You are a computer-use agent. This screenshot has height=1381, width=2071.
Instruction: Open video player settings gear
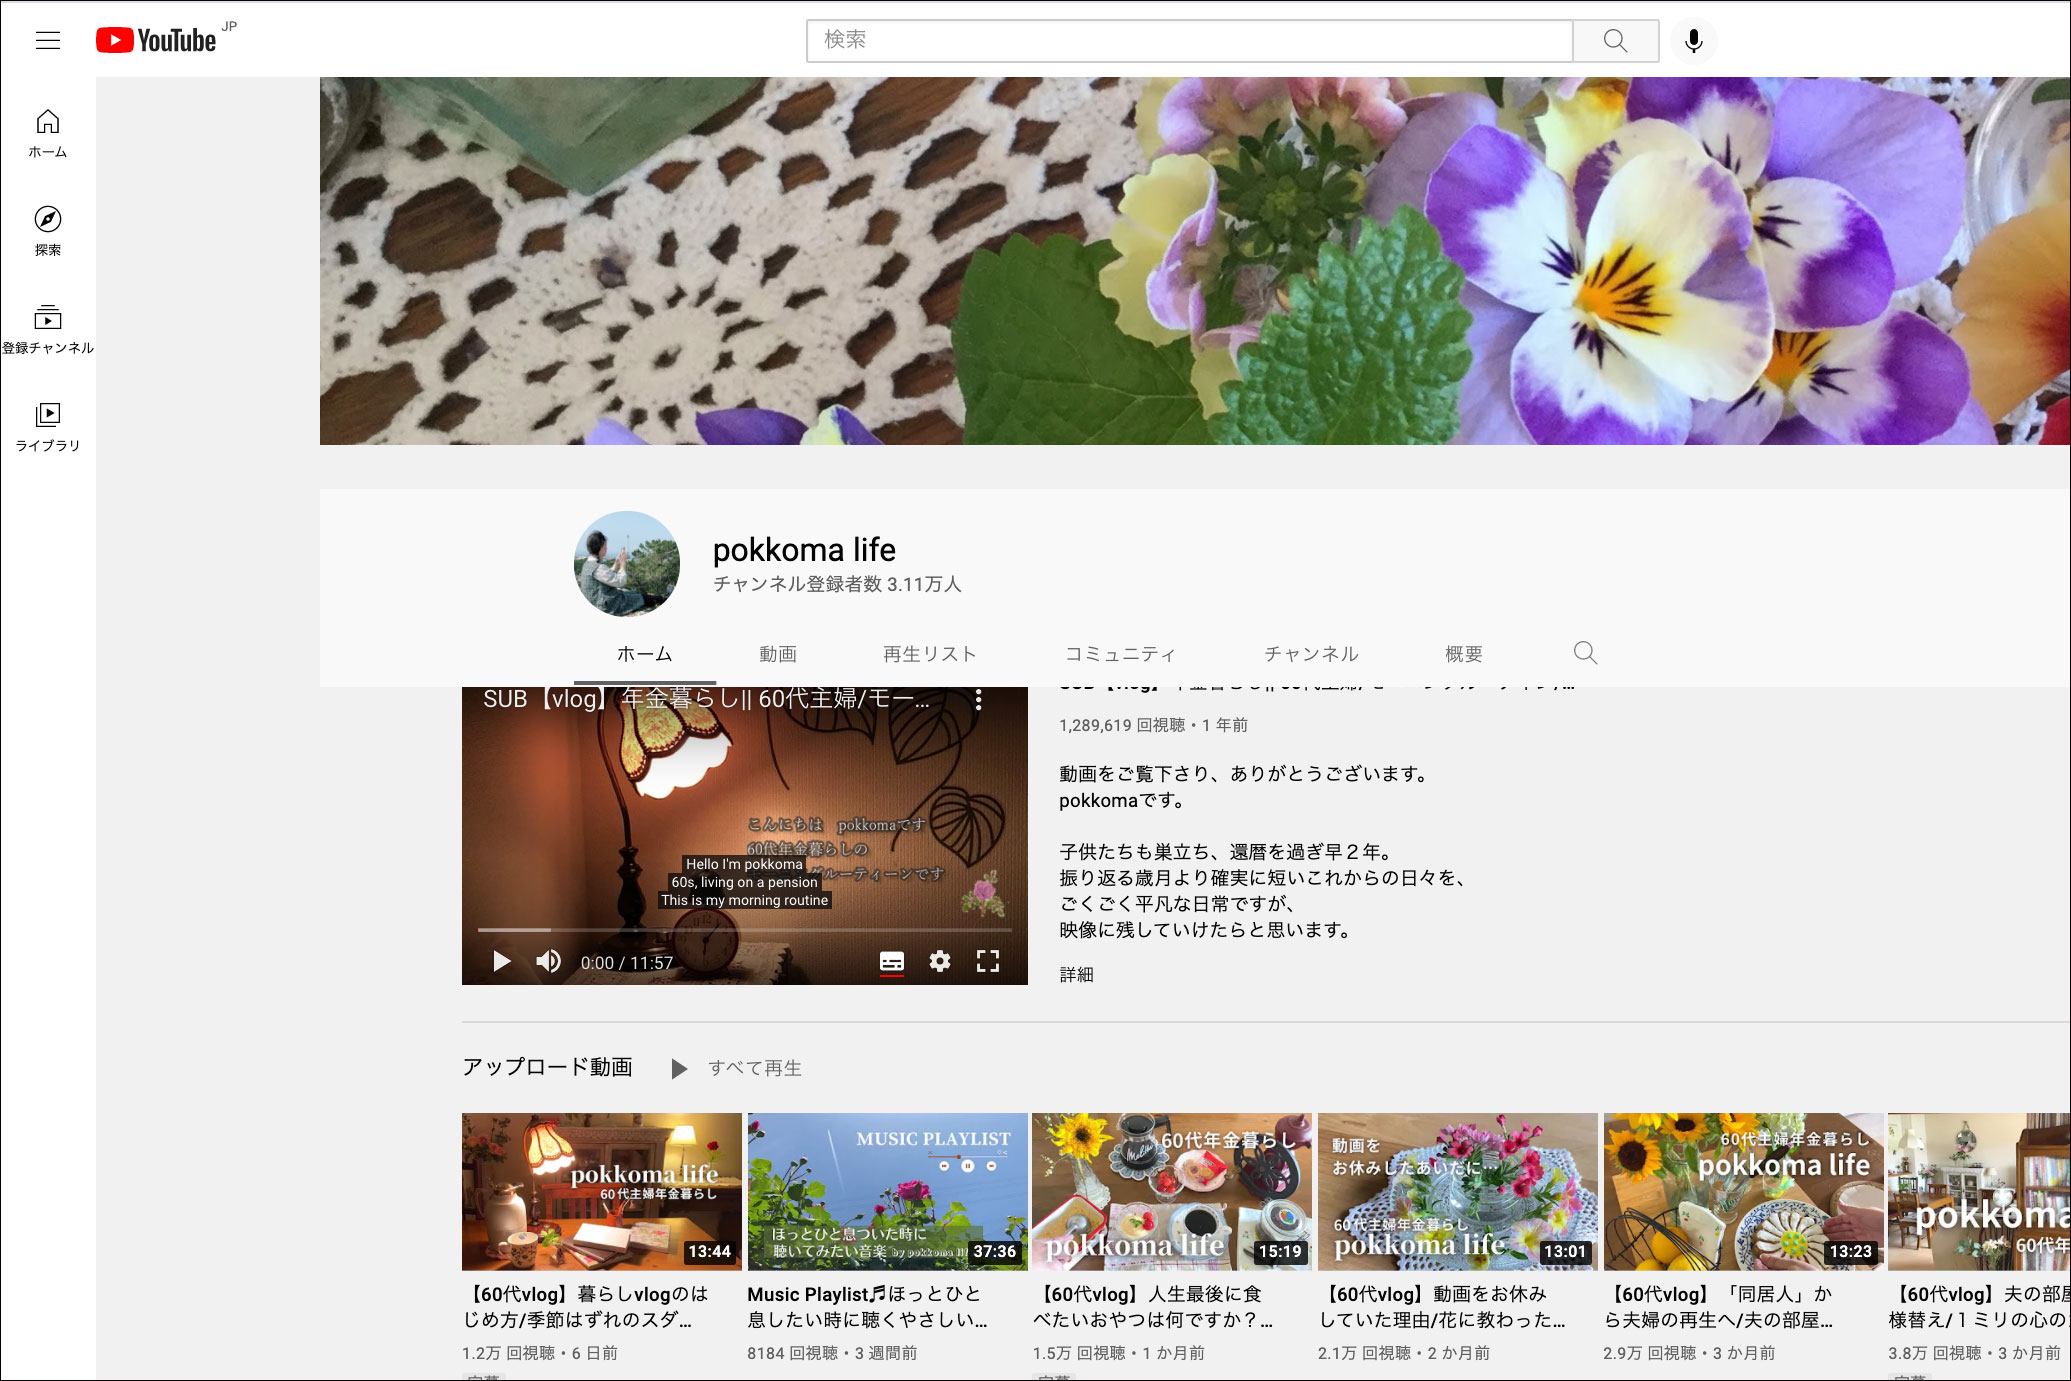pos(939,961)
